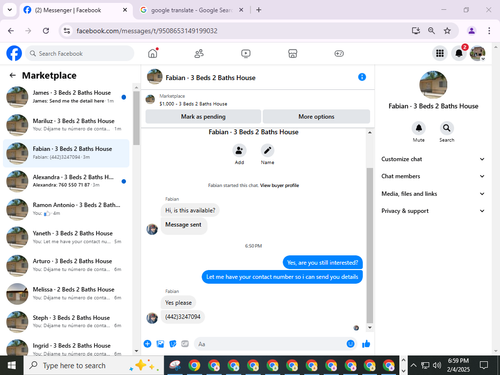Open Alexandra conversation
Viewport: 500px width, 375px height.
pos(66,181)
